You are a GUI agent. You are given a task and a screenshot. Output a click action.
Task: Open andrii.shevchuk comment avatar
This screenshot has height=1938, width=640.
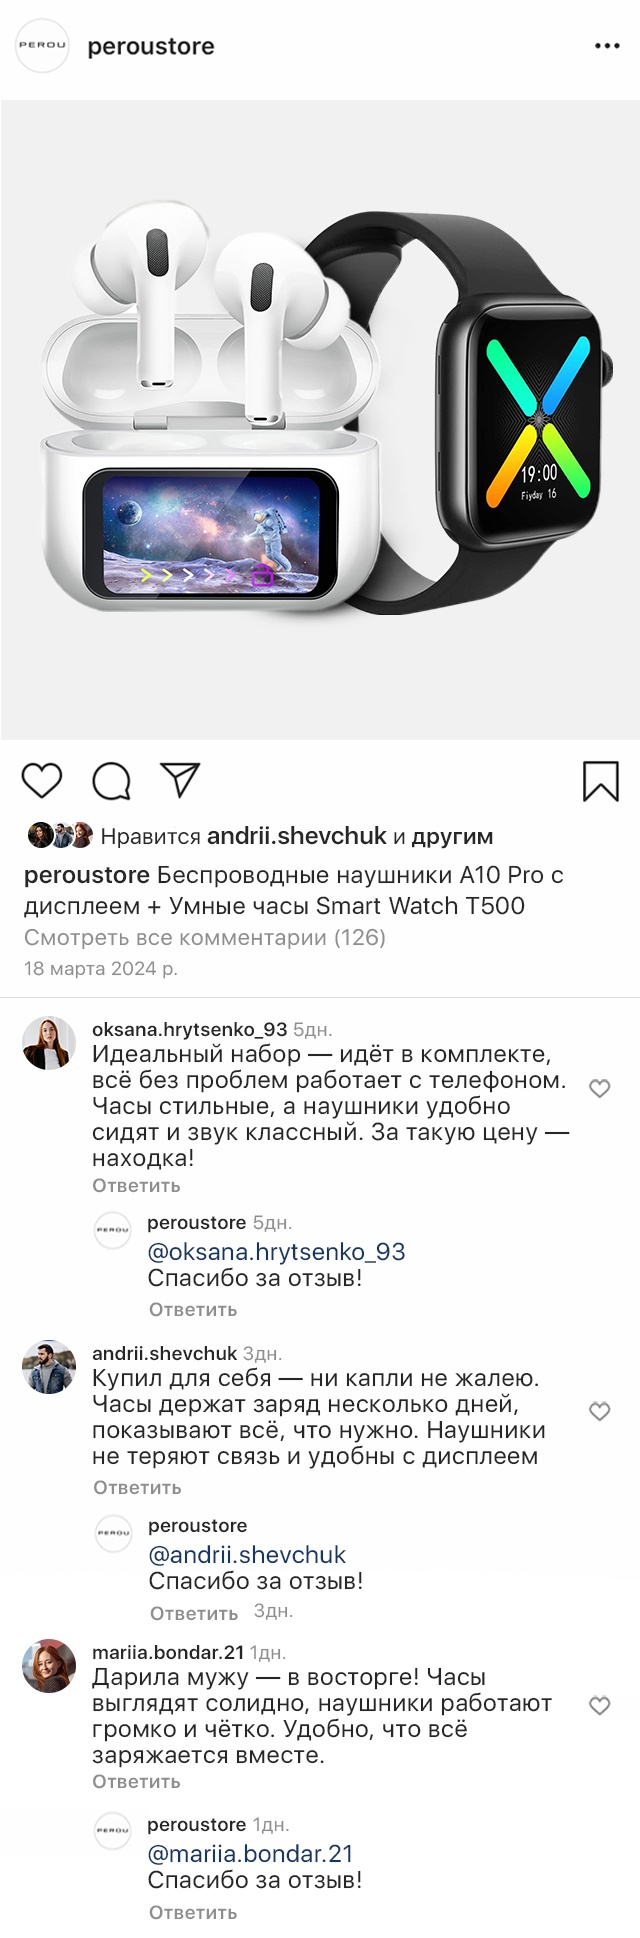[49, 1367]
